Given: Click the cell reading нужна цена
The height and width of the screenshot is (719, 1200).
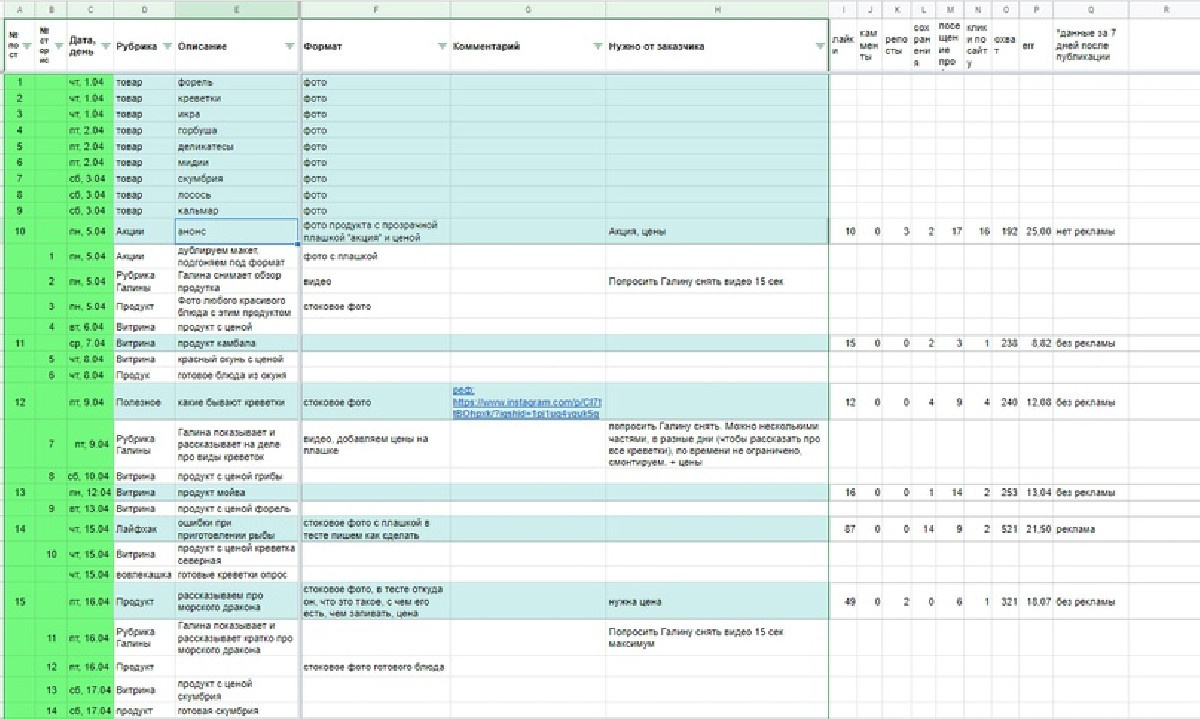Looking at the screenshot, I should (x=717, y=602).
